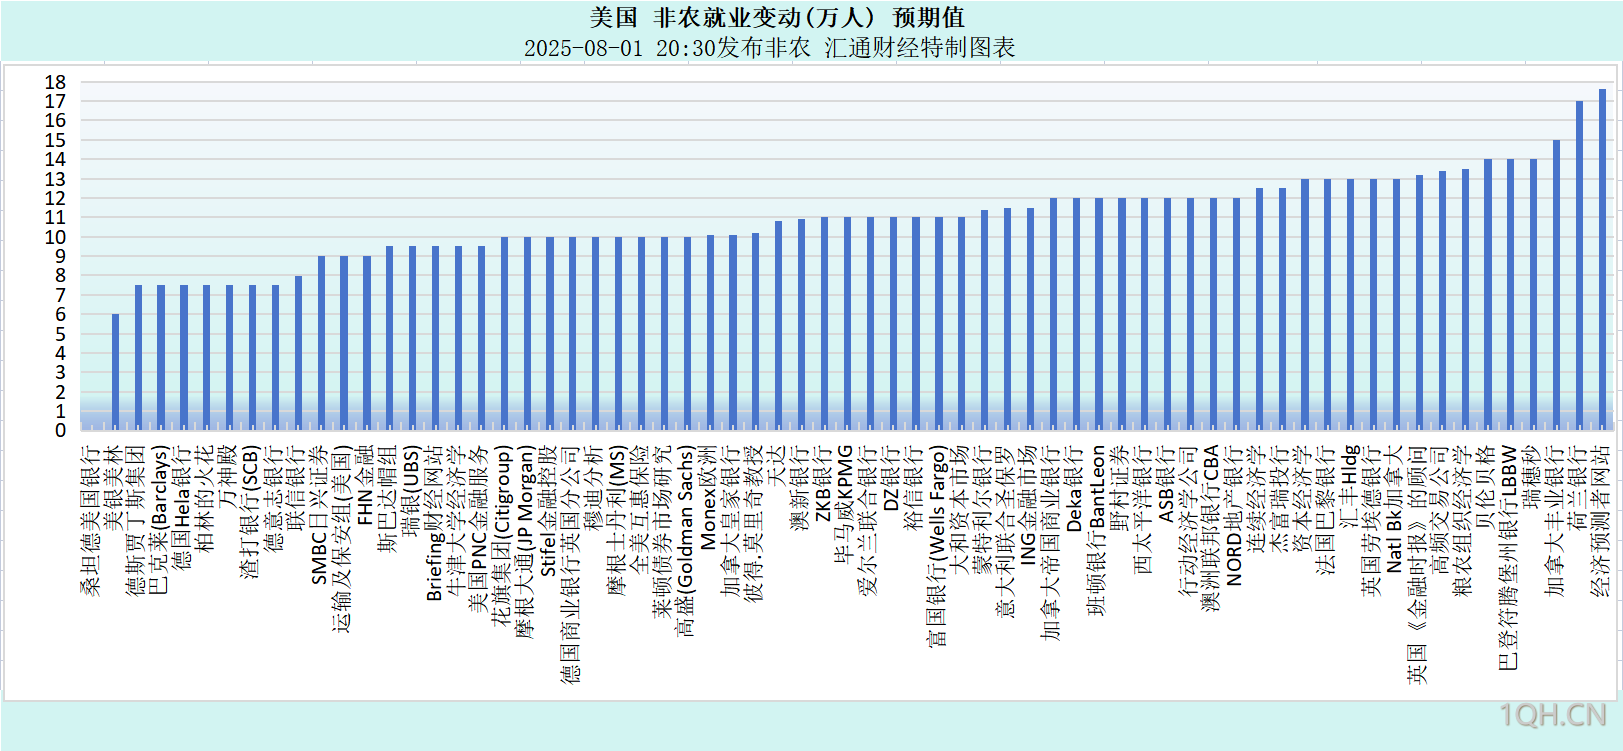1623x751 pixels.
Task: Pick the 穆迪分析 axis label
Action: pyautogui.click(x=595, y=489)
